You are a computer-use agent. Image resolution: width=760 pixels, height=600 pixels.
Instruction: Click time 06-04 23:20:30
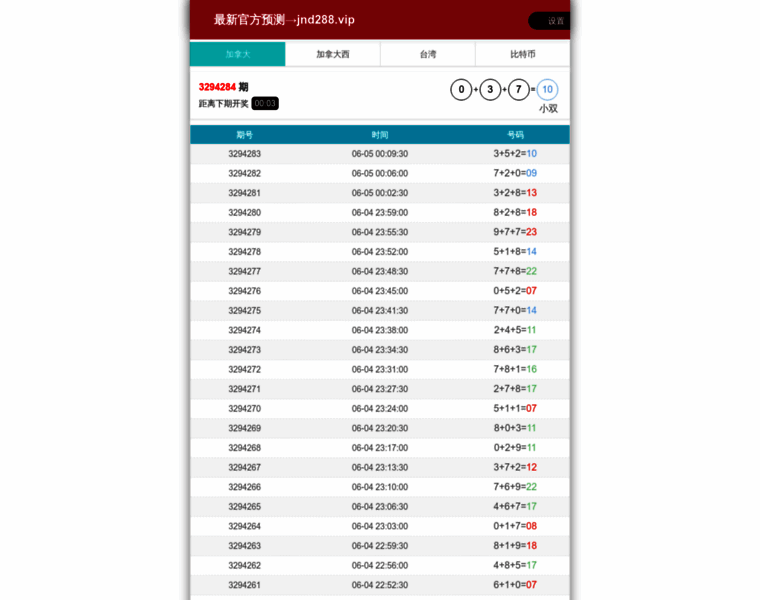click(380, 428)
